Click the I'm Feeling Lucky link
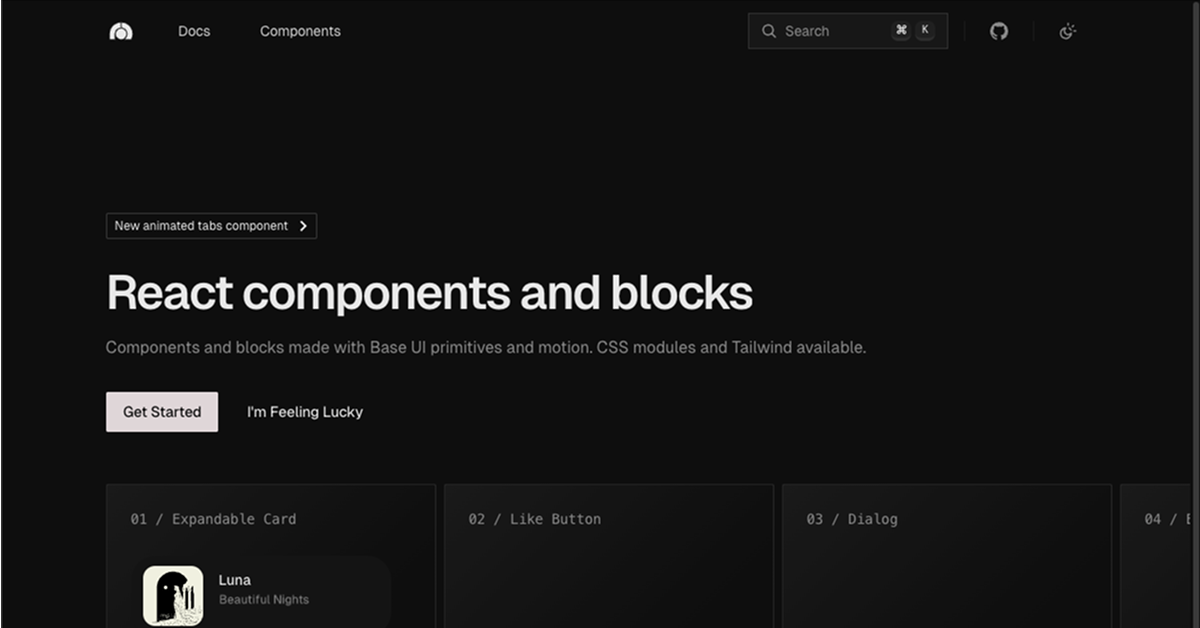The width and height of the screenshot is (1200, 628). click(304, 411)
